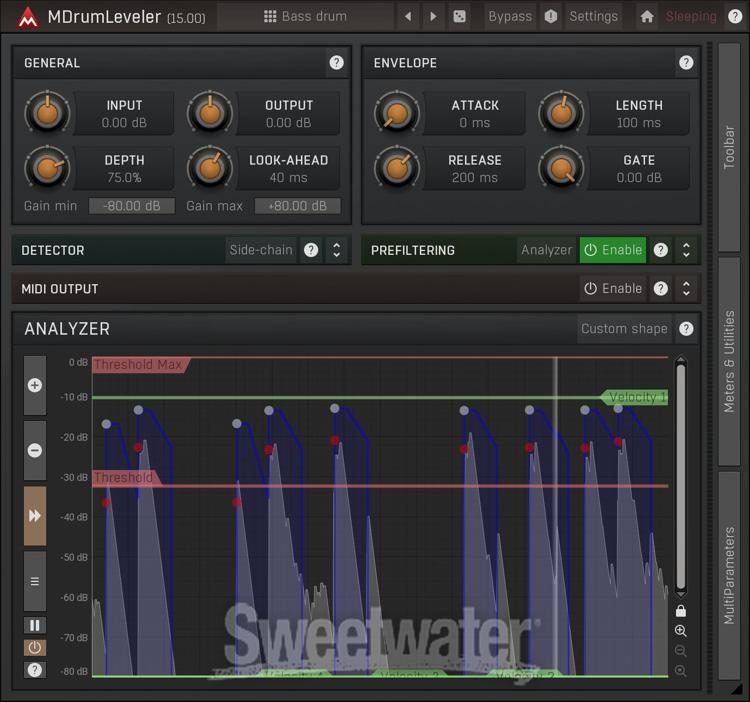Open the Settings menu
The height and width of the screenshot is (702, 750).
tap(593, 16)
